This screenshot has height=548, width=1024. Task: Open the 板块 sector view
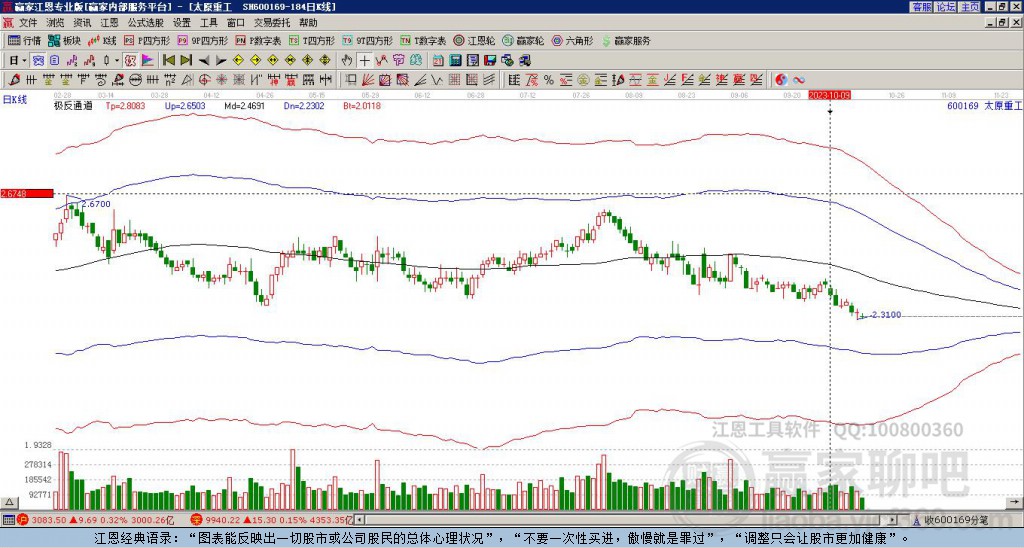pyautogui.click(x=65, y=40)
